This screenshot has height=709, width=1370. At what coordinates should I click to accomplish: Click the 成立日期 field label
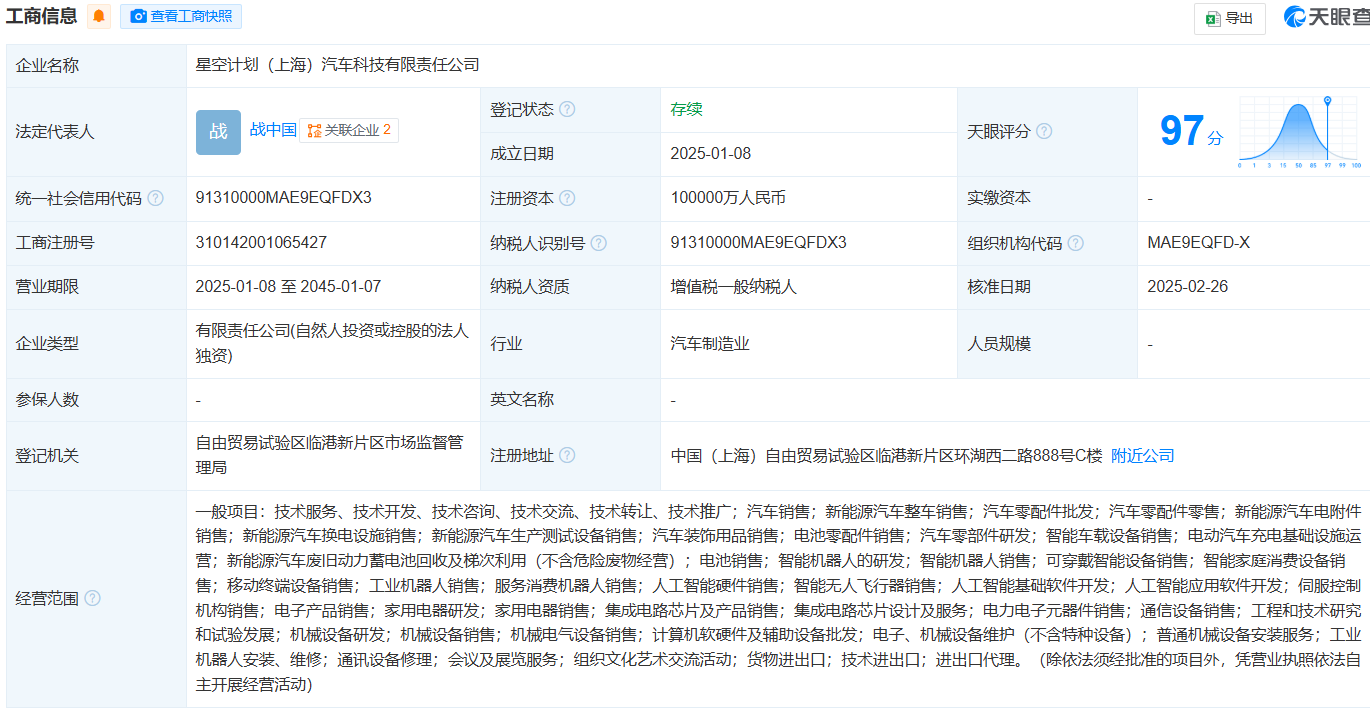click(x=522, y=154)
